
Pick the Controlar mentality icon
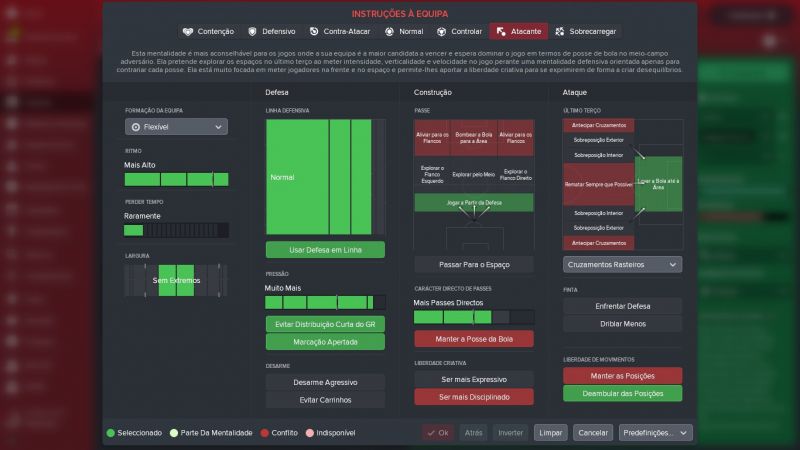pos(442,32)
